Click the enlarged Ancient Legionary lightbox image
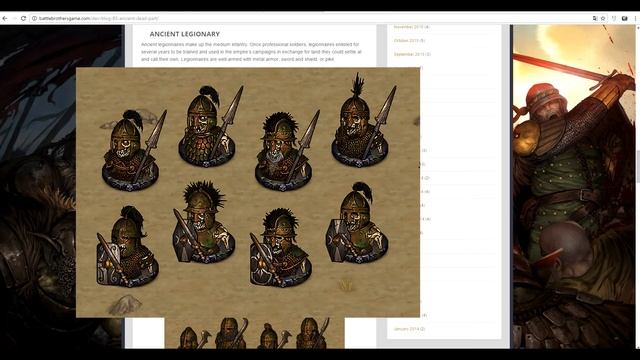The width and height of the screenshot is (640, 360). (x=248, y=192)
